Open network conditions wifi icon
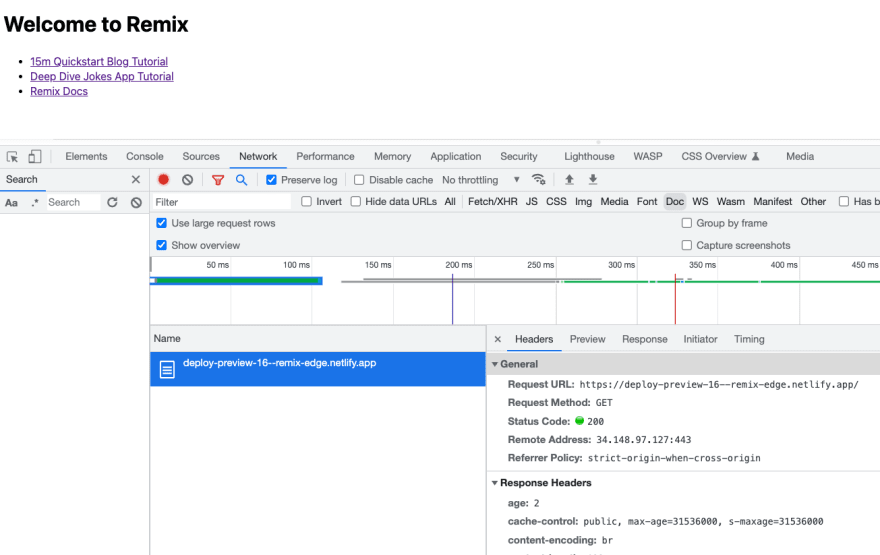Image resolution: width=880 pixels, height=555 pixels. (539, 180)
